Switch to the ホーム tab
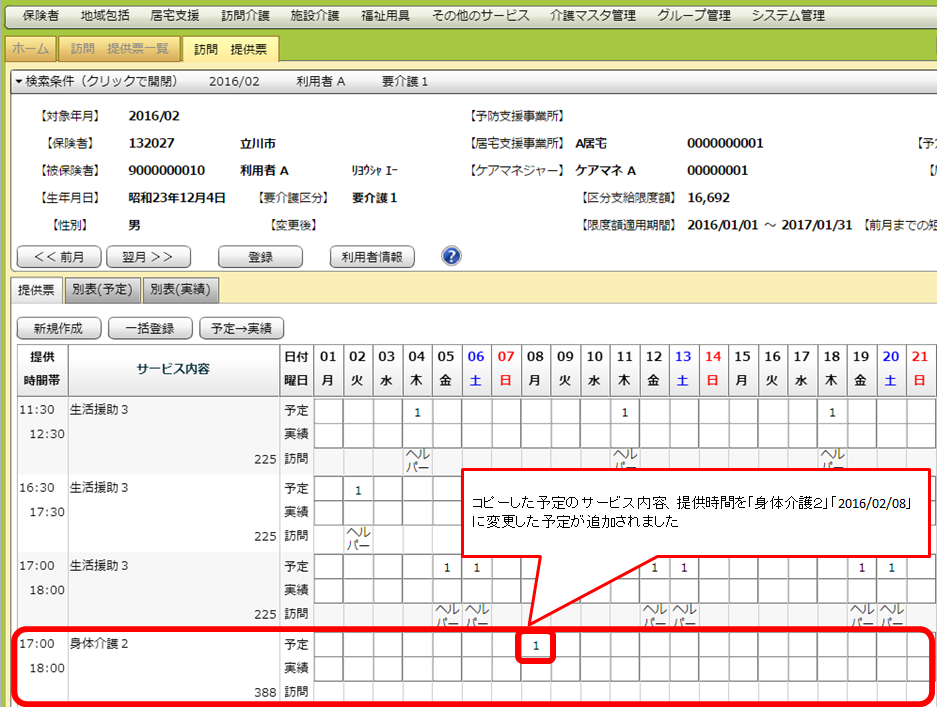Image resolution: width=937 pixels, height=707 pixels. 30,49
